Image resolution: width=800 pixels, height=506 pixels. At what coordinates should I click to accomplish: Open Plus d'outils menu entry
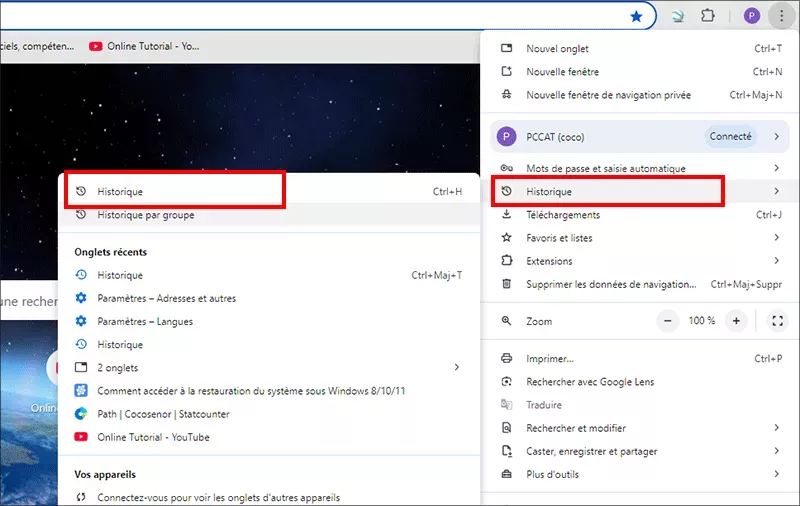(x=640, y=474)
